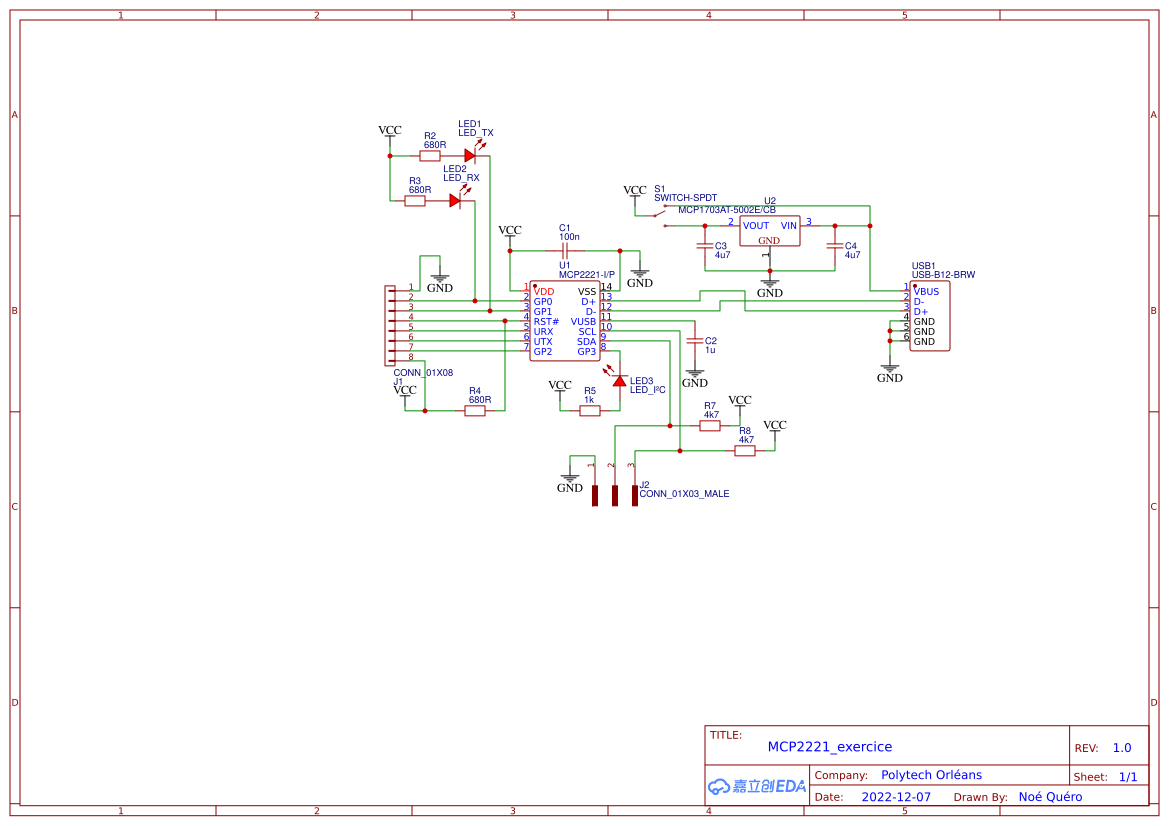Click the C2 1u capacitor symbol
The height and width of the screenshot is (826, 1169).
pos(694,340)
